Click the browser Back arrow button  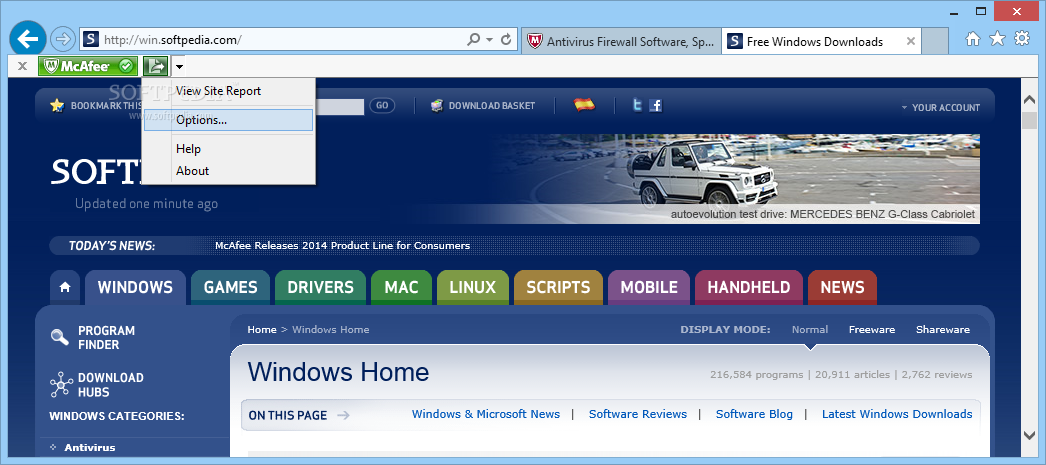(x=27, y=39)
